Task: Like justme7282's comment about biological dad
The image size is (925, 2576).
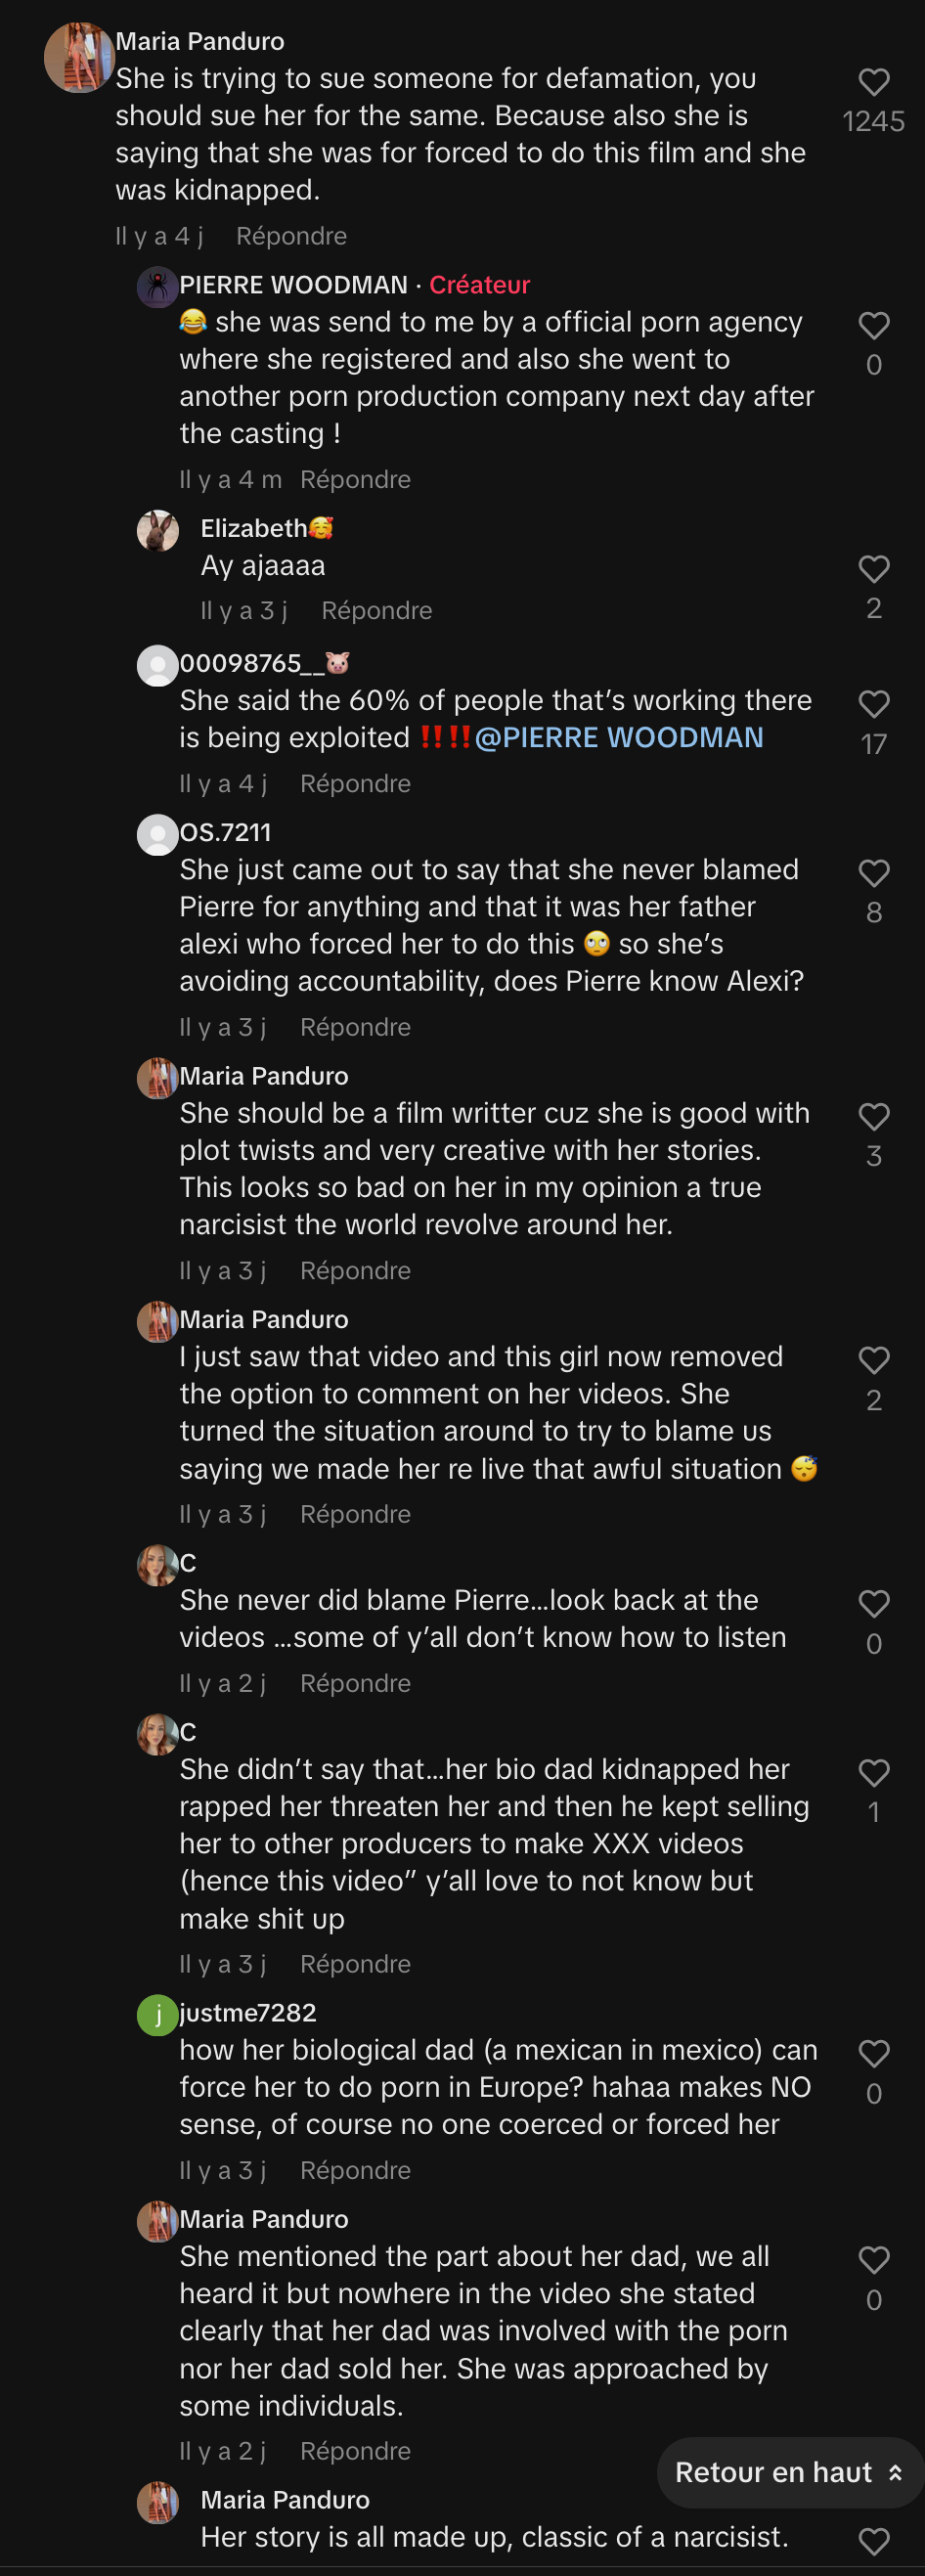Action: pyautogui.click(x=873, y=2053)
